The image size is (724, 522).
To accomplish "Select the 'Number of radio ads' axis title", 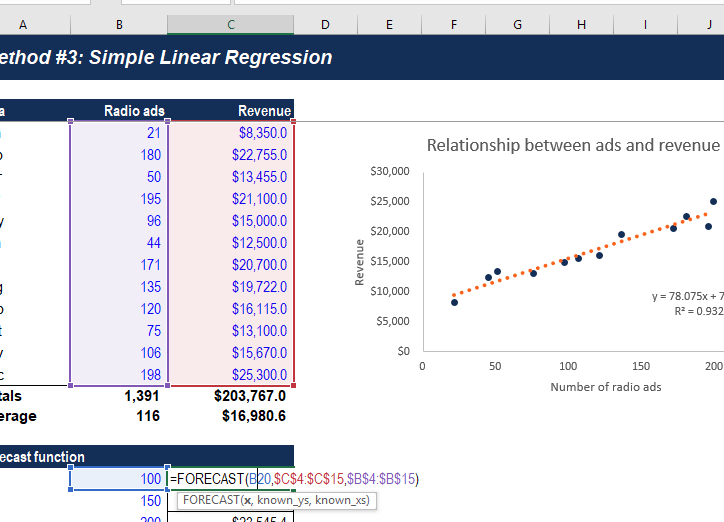I will (x=606, y=387).
